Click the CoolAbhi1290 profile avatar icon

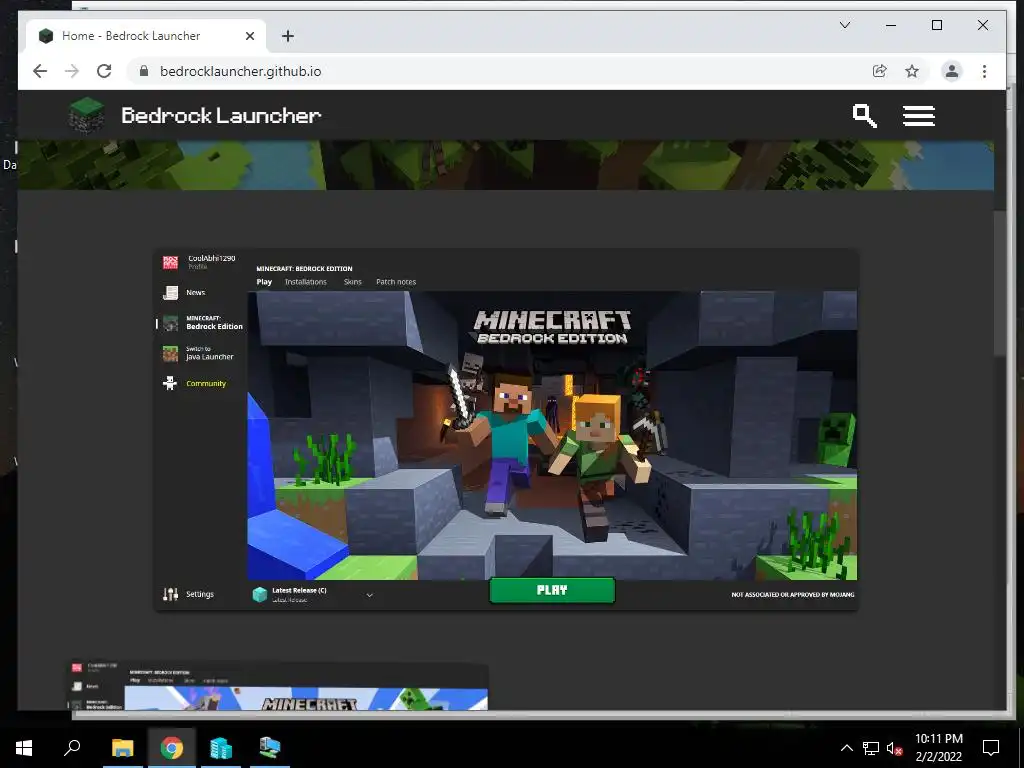170,262
